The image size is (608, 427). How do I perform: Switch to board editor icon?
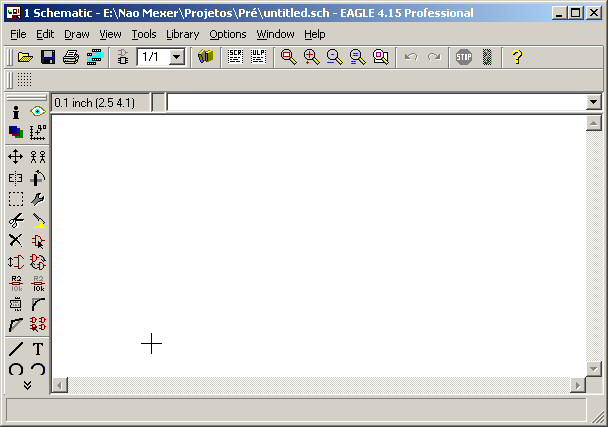(123, 57)
